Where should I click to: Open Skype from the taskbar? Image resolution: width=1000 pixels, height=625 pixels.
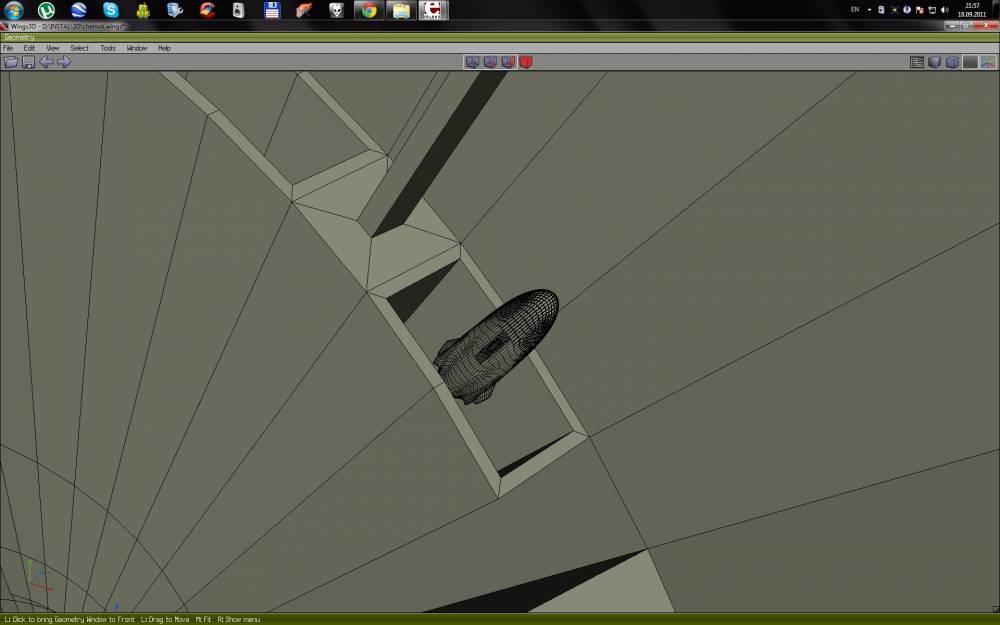pyautogui.click(x=110, y=10)
